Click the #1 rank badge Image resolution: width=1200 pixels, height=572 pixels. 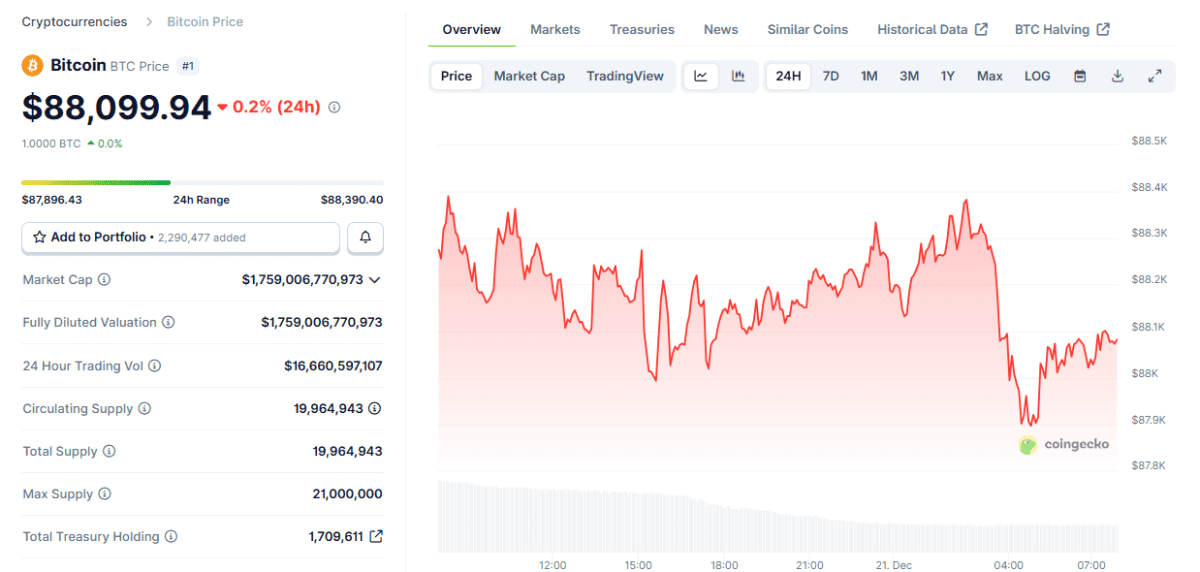[187, 66]
